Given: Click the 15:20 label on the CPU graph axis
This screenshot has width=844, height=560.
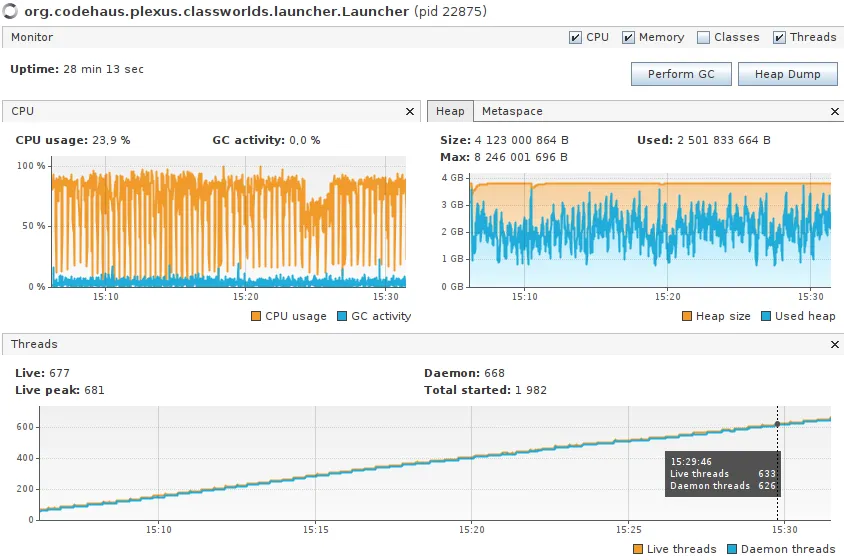Looking at the screenshot, I should (x=245, y=297).
